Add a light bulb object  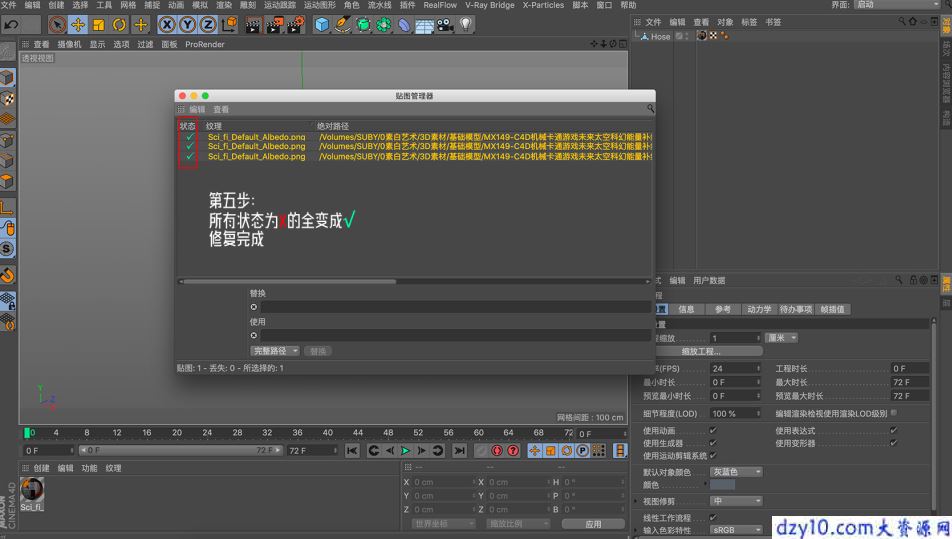click(x=466, y=25)
